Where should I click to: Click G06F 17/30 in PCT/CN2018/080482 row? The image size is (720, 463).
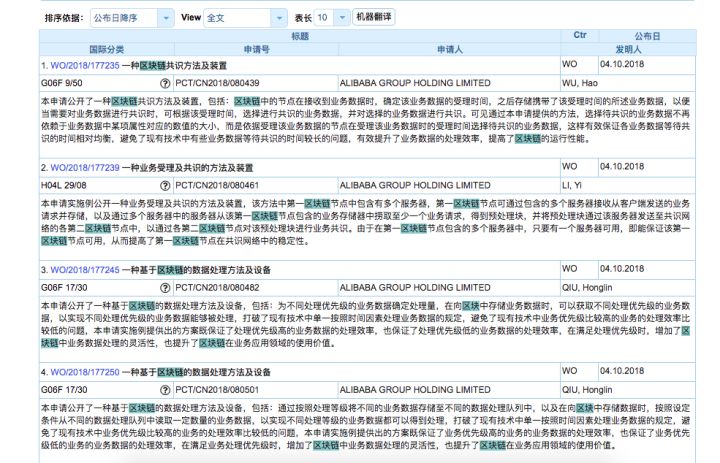tap(64, 288)
